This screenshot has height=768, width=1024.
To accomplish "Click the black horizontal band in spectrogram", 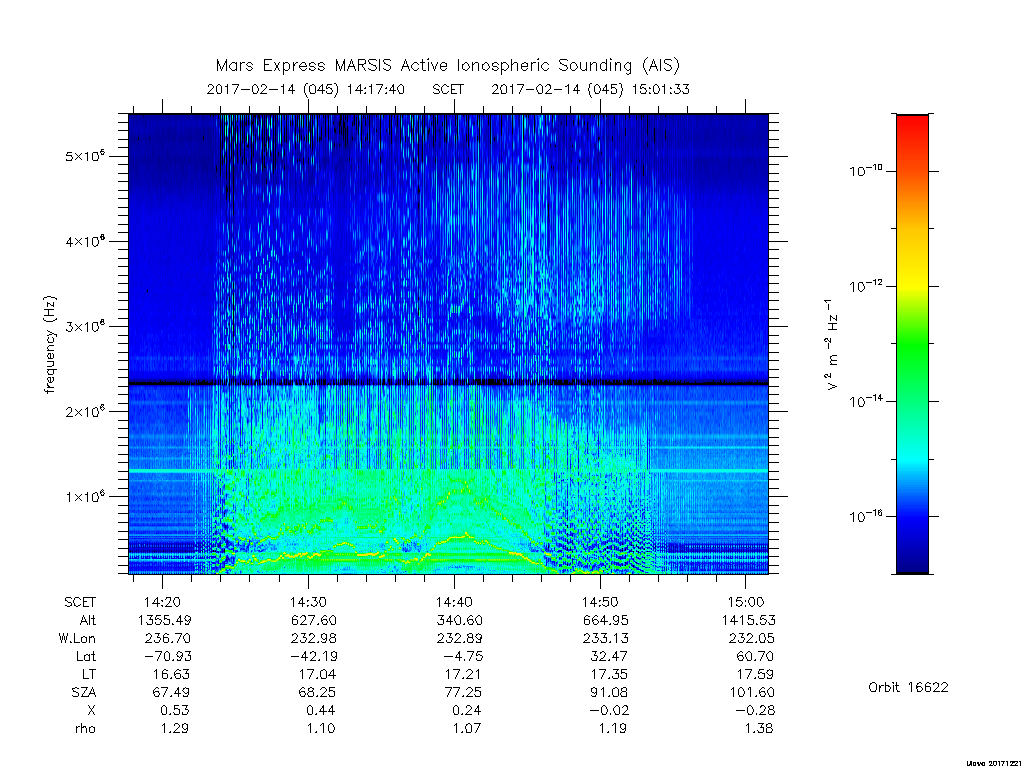I will (448, 383).
